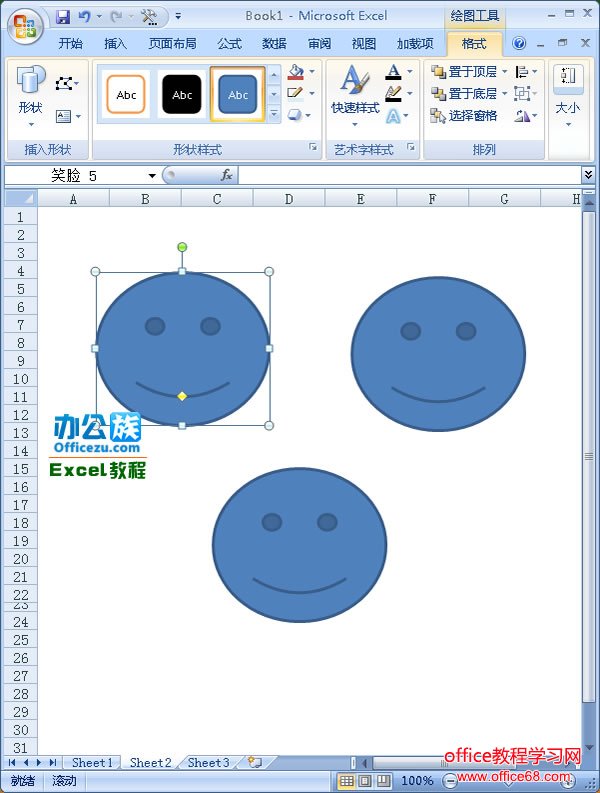Click the Group objects icon
The width and height of the screenshot is (600, 793).
coord(522,94)
